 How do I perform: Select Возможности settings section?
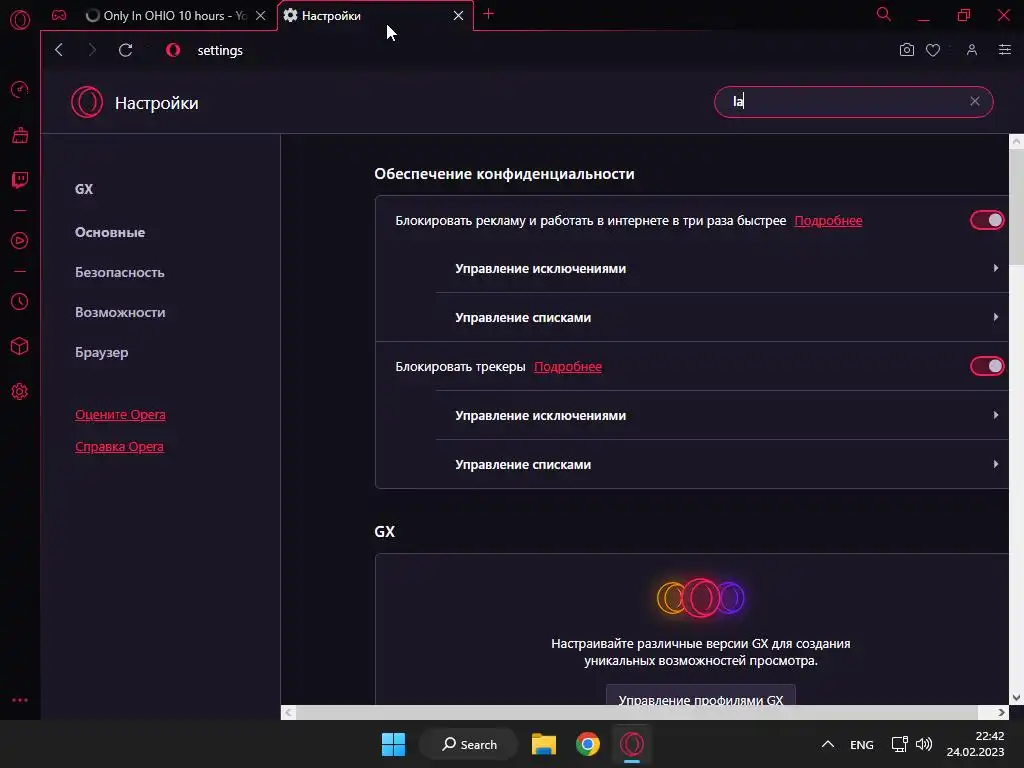[120, 312]
